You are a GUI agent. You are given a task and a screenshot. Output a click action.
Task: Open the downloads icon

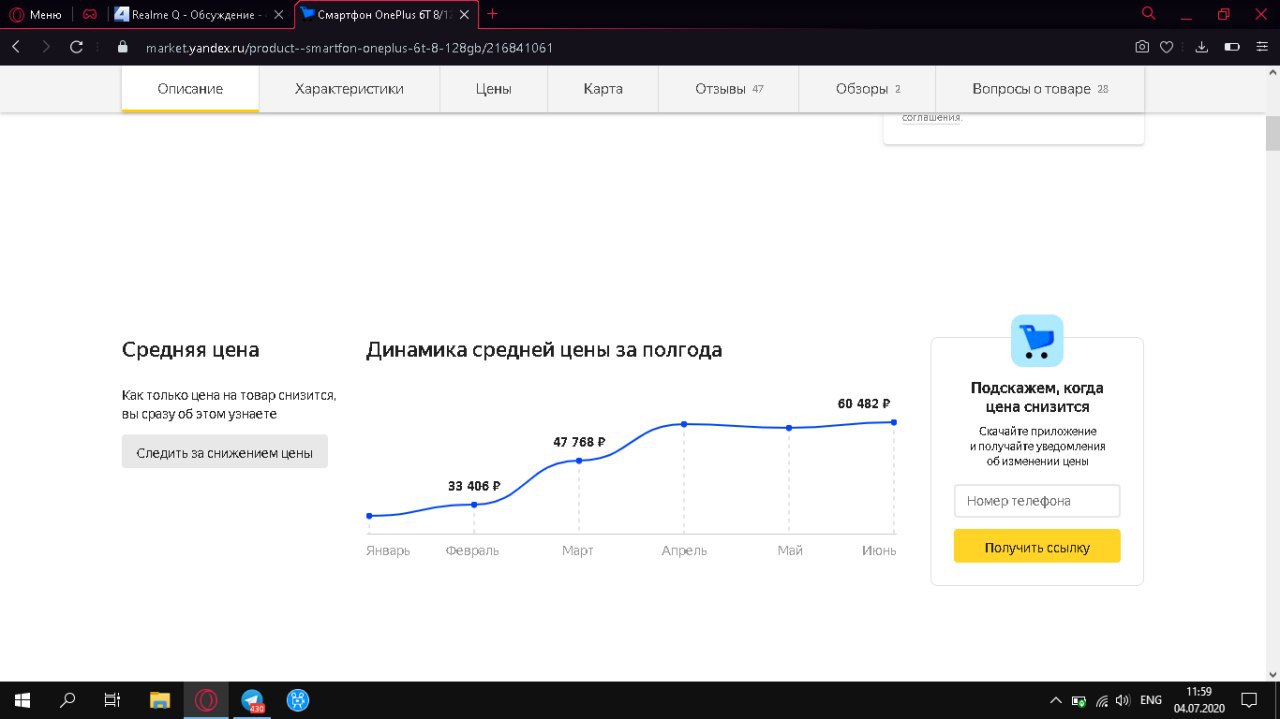(1202, 47)
